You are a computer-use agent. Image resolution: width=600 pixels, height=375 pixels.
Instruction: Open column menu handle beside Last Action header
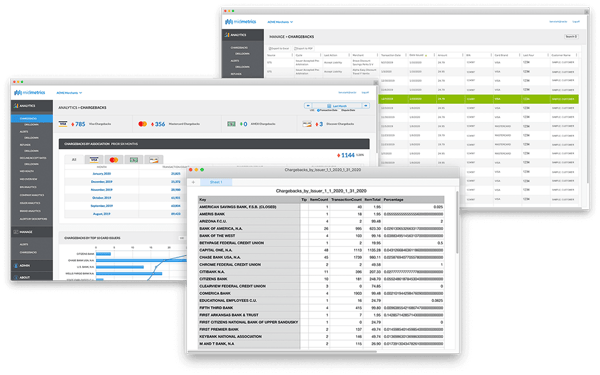click(349, 55)
